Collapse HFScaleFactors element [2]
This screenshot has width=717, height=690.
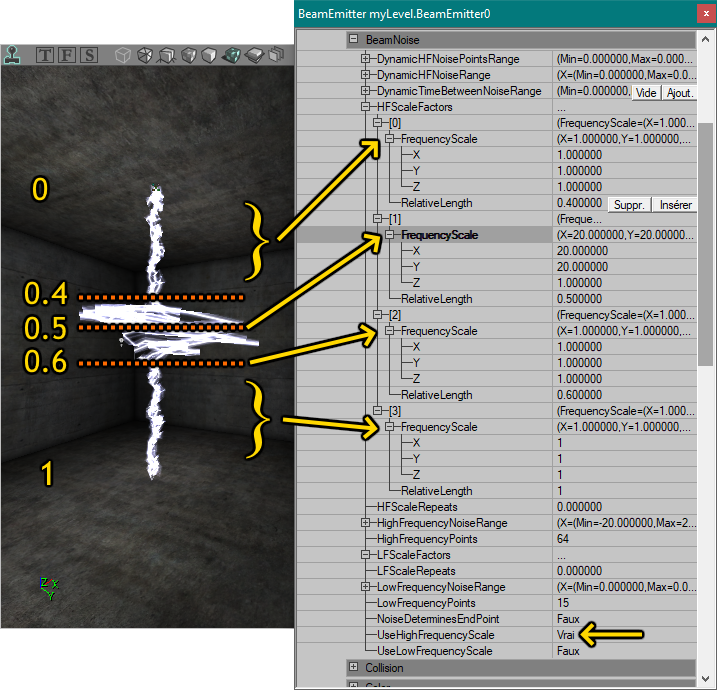pos(377,315)
